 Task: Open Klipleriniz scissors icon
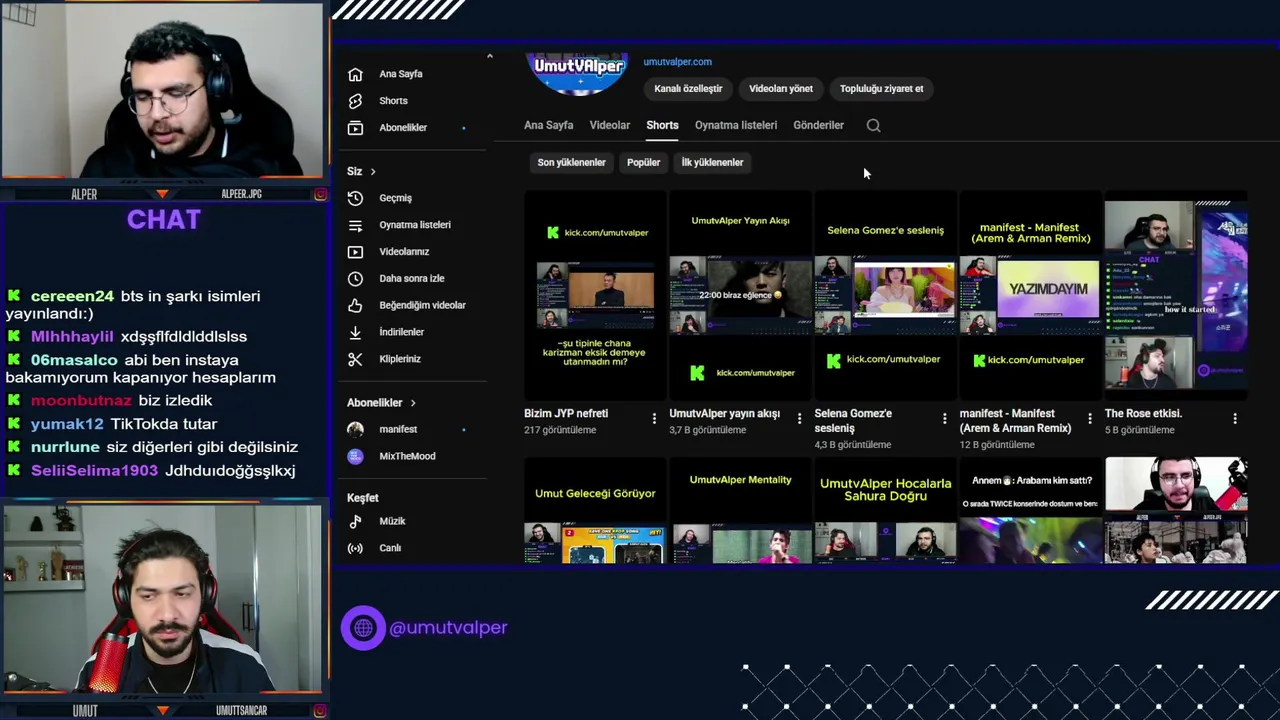[355, 359]
